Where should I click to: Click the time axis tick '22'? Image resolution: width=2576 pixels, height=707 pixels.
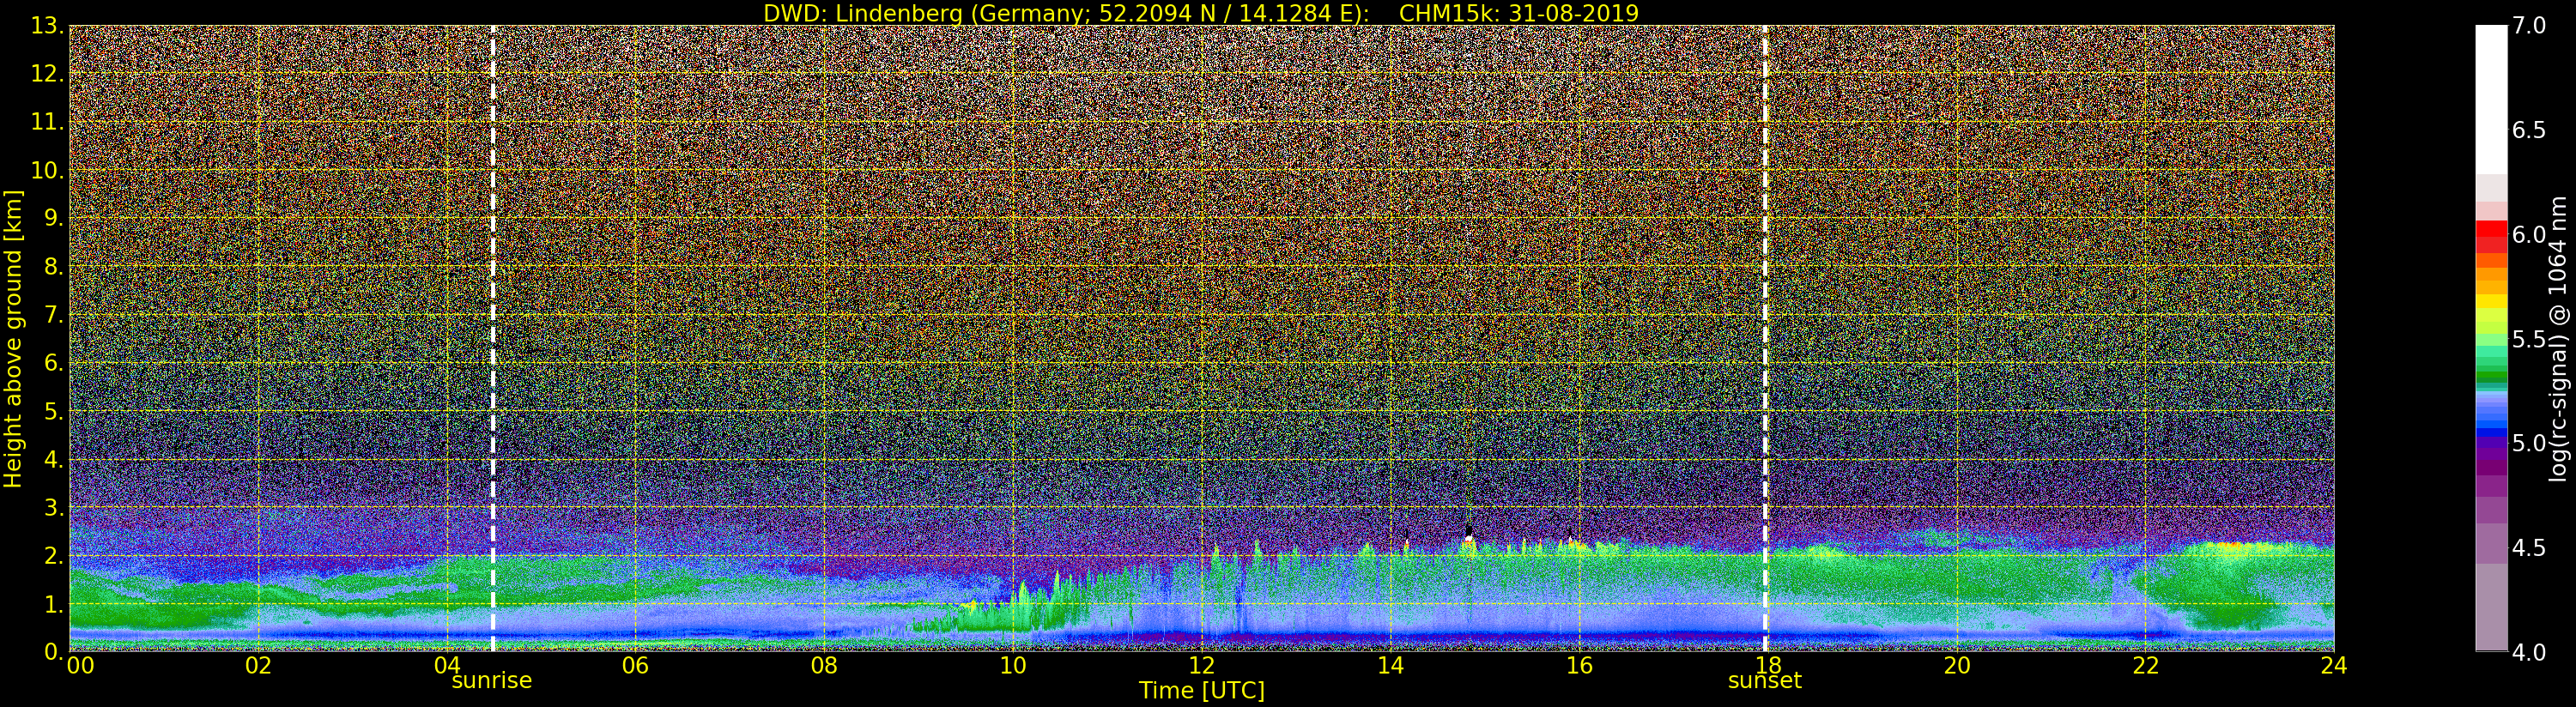coord(2145,665)
